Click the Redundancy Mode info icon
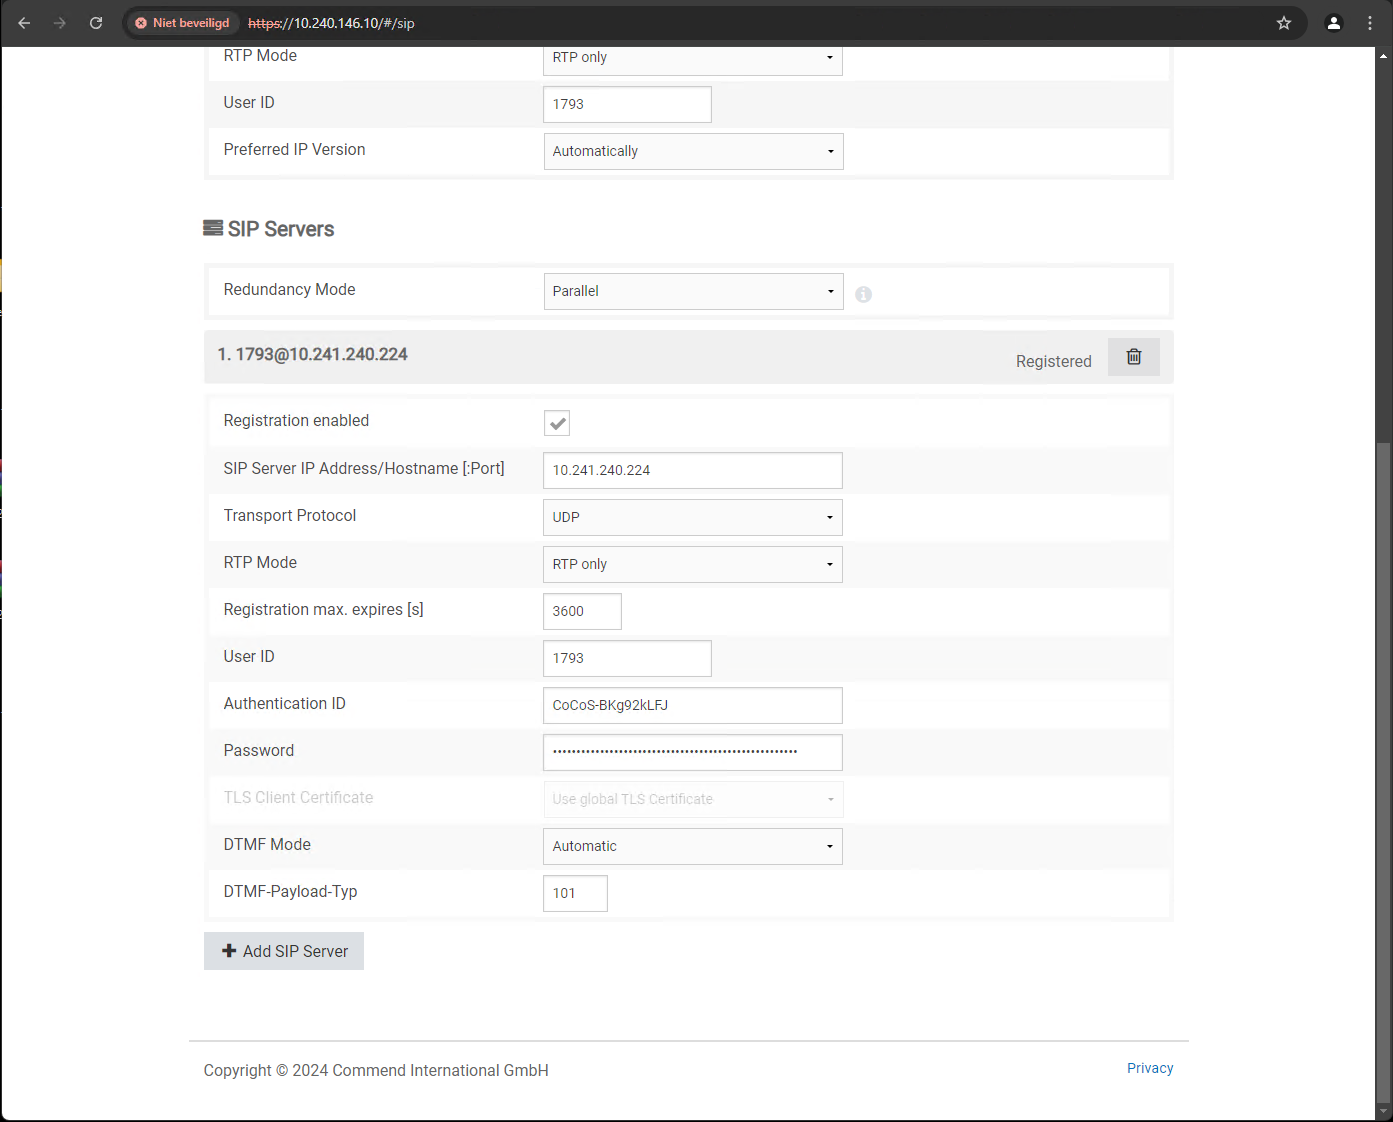Image resolution: width=1393 pixels, height=1122 pixels. click(863, 294)
